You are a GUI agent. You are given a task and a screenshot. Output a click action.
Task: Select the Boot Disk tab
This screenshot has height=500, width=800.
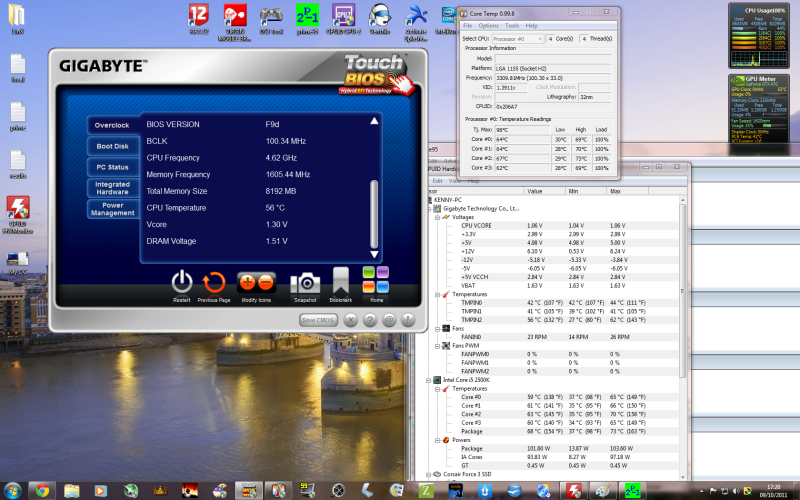(x=112, y=146)
